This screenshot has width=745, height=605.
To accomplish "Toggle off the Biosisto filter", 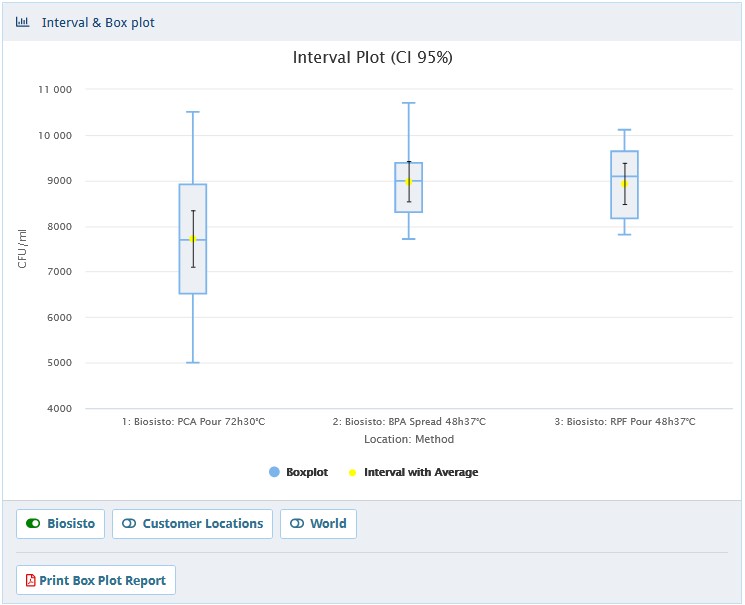I will point(61,524).
